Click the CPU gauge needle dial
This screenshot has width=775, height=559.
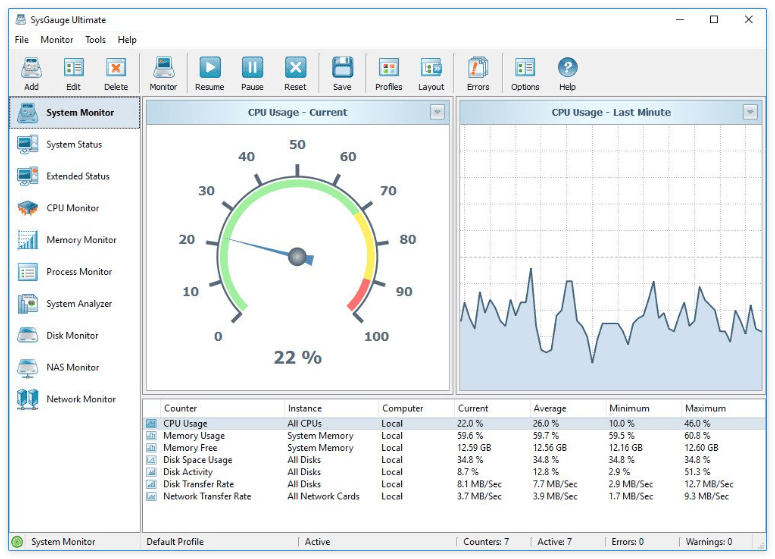point(298,256)
